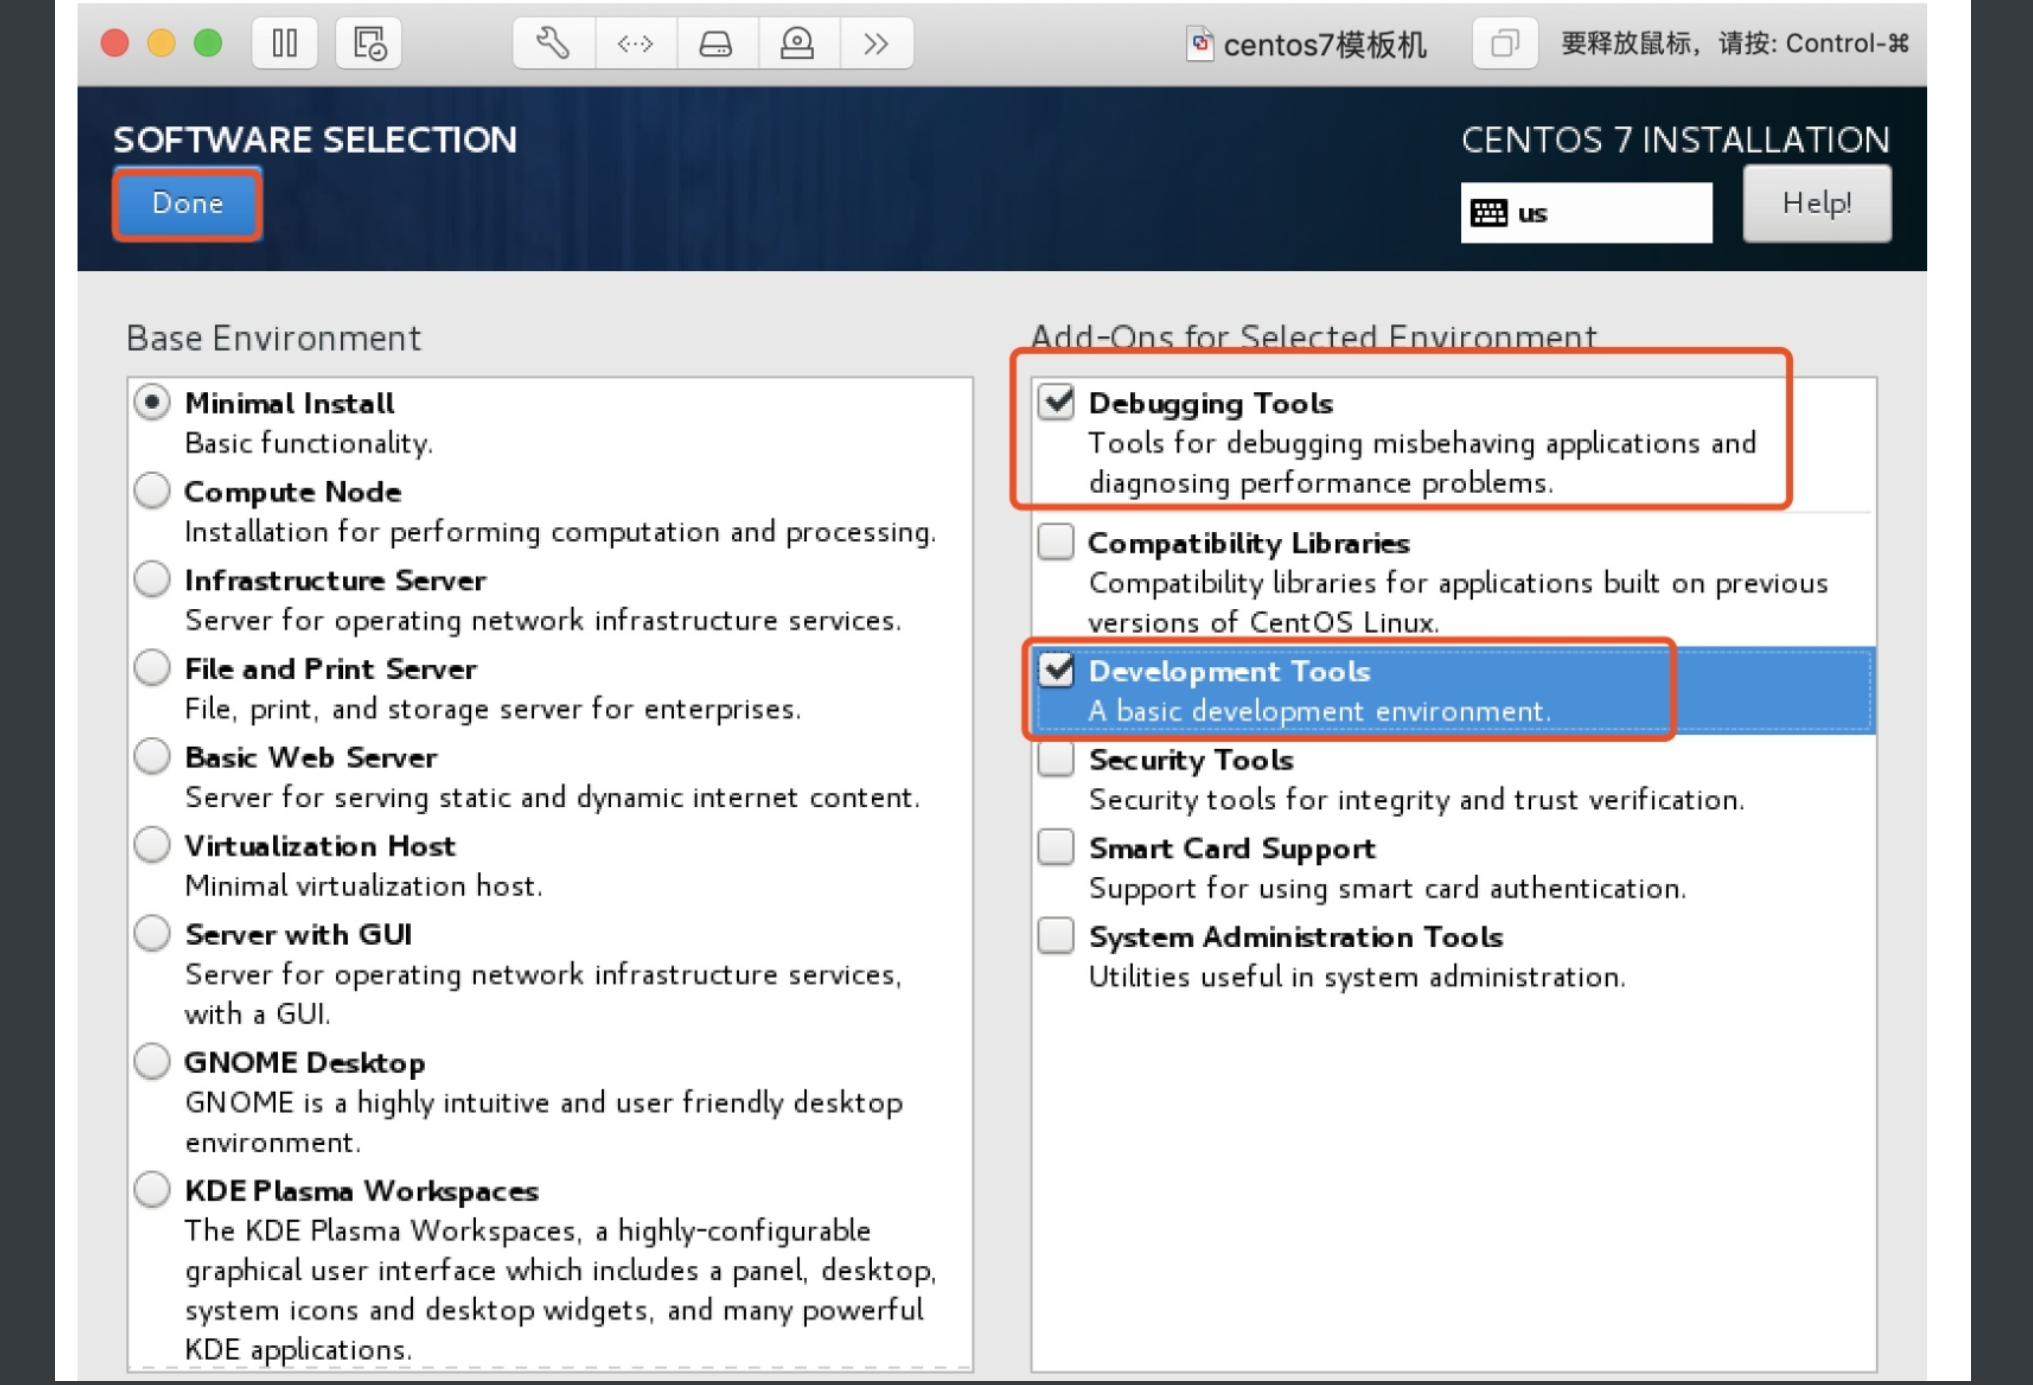Click the green macOS zoom window button
This screenshot has height=1385, width=2033.
point(208,43)
